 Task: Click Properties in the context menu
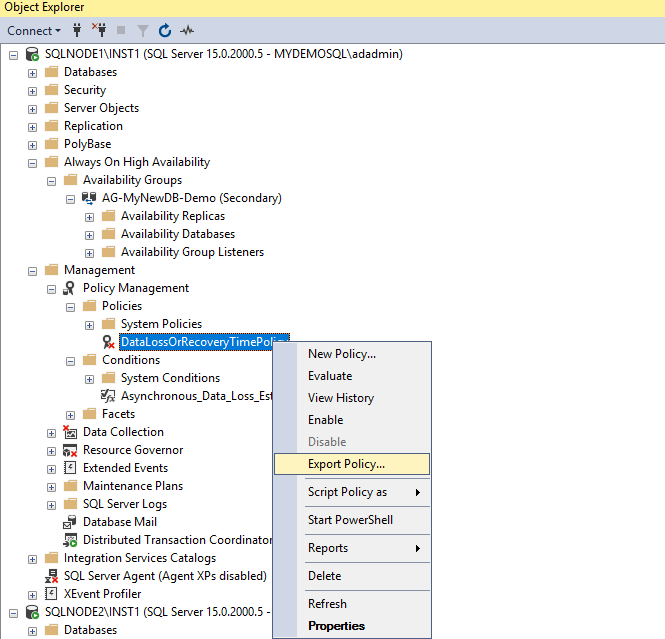tap(336, 626)
